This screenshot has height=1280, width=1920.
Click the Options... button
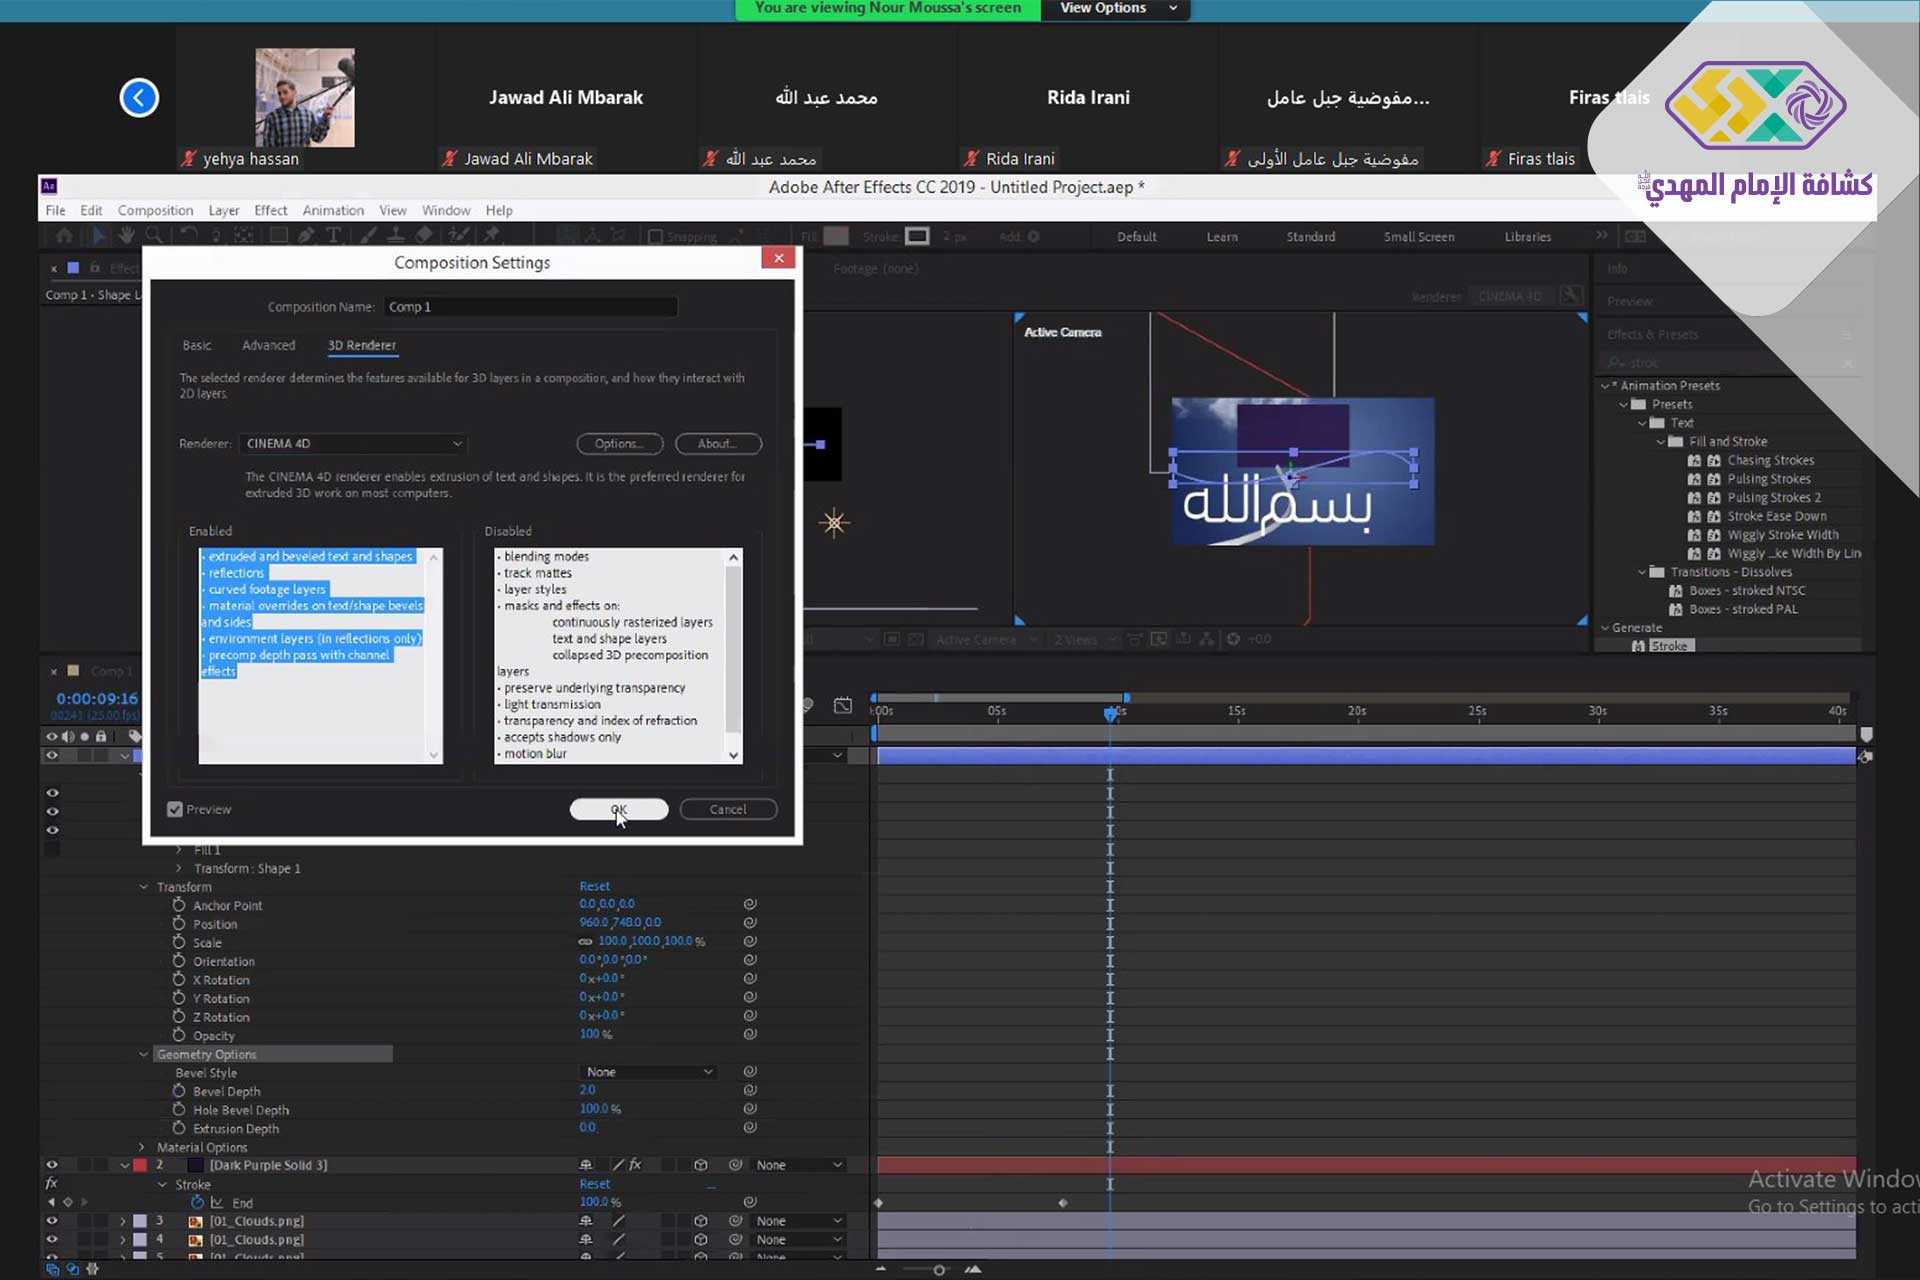pyautogui.click(x=619, y=444)
